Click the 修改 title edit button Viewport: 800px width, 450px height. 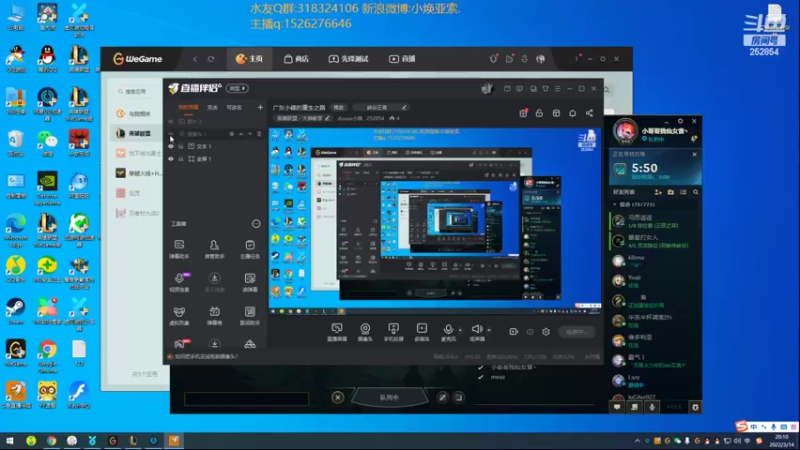point(339,107)
